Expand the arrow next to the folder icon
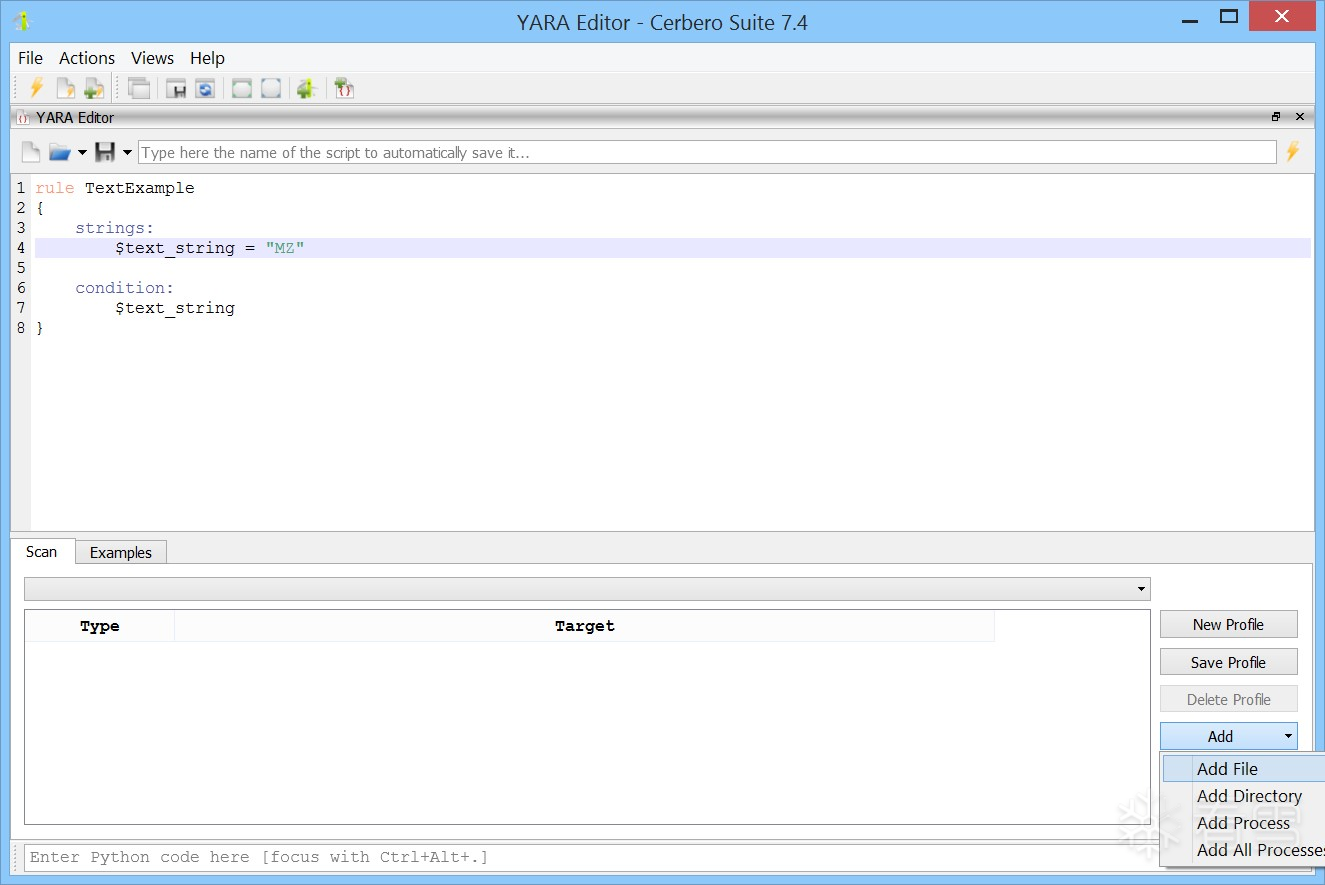This screenshot has height=885, width=1325. coord(82,153)
